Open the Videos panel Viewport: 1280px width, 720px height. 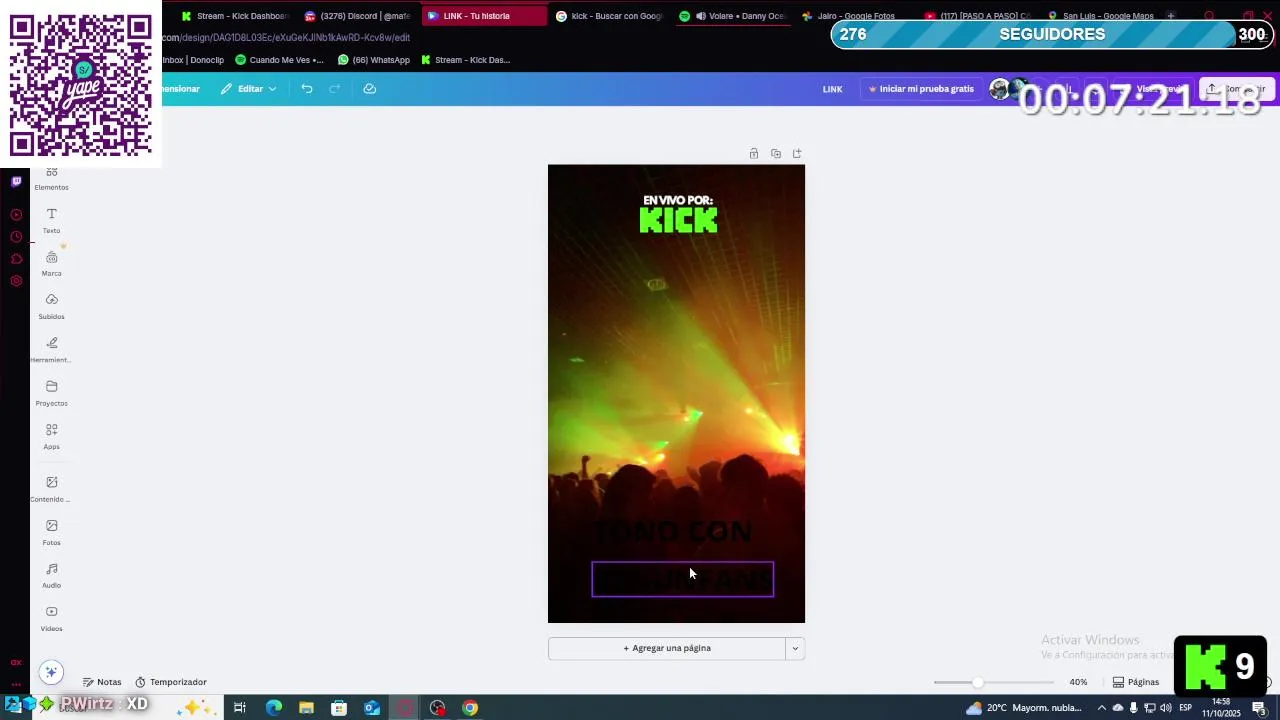coord(51,618)
